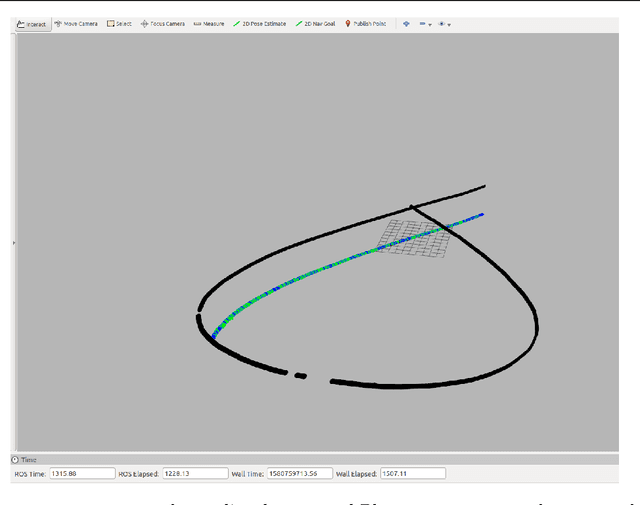Expand the collapsed left side panel handle
The height and width of the screenshot is (505, 640).
[x=13, y=243]
